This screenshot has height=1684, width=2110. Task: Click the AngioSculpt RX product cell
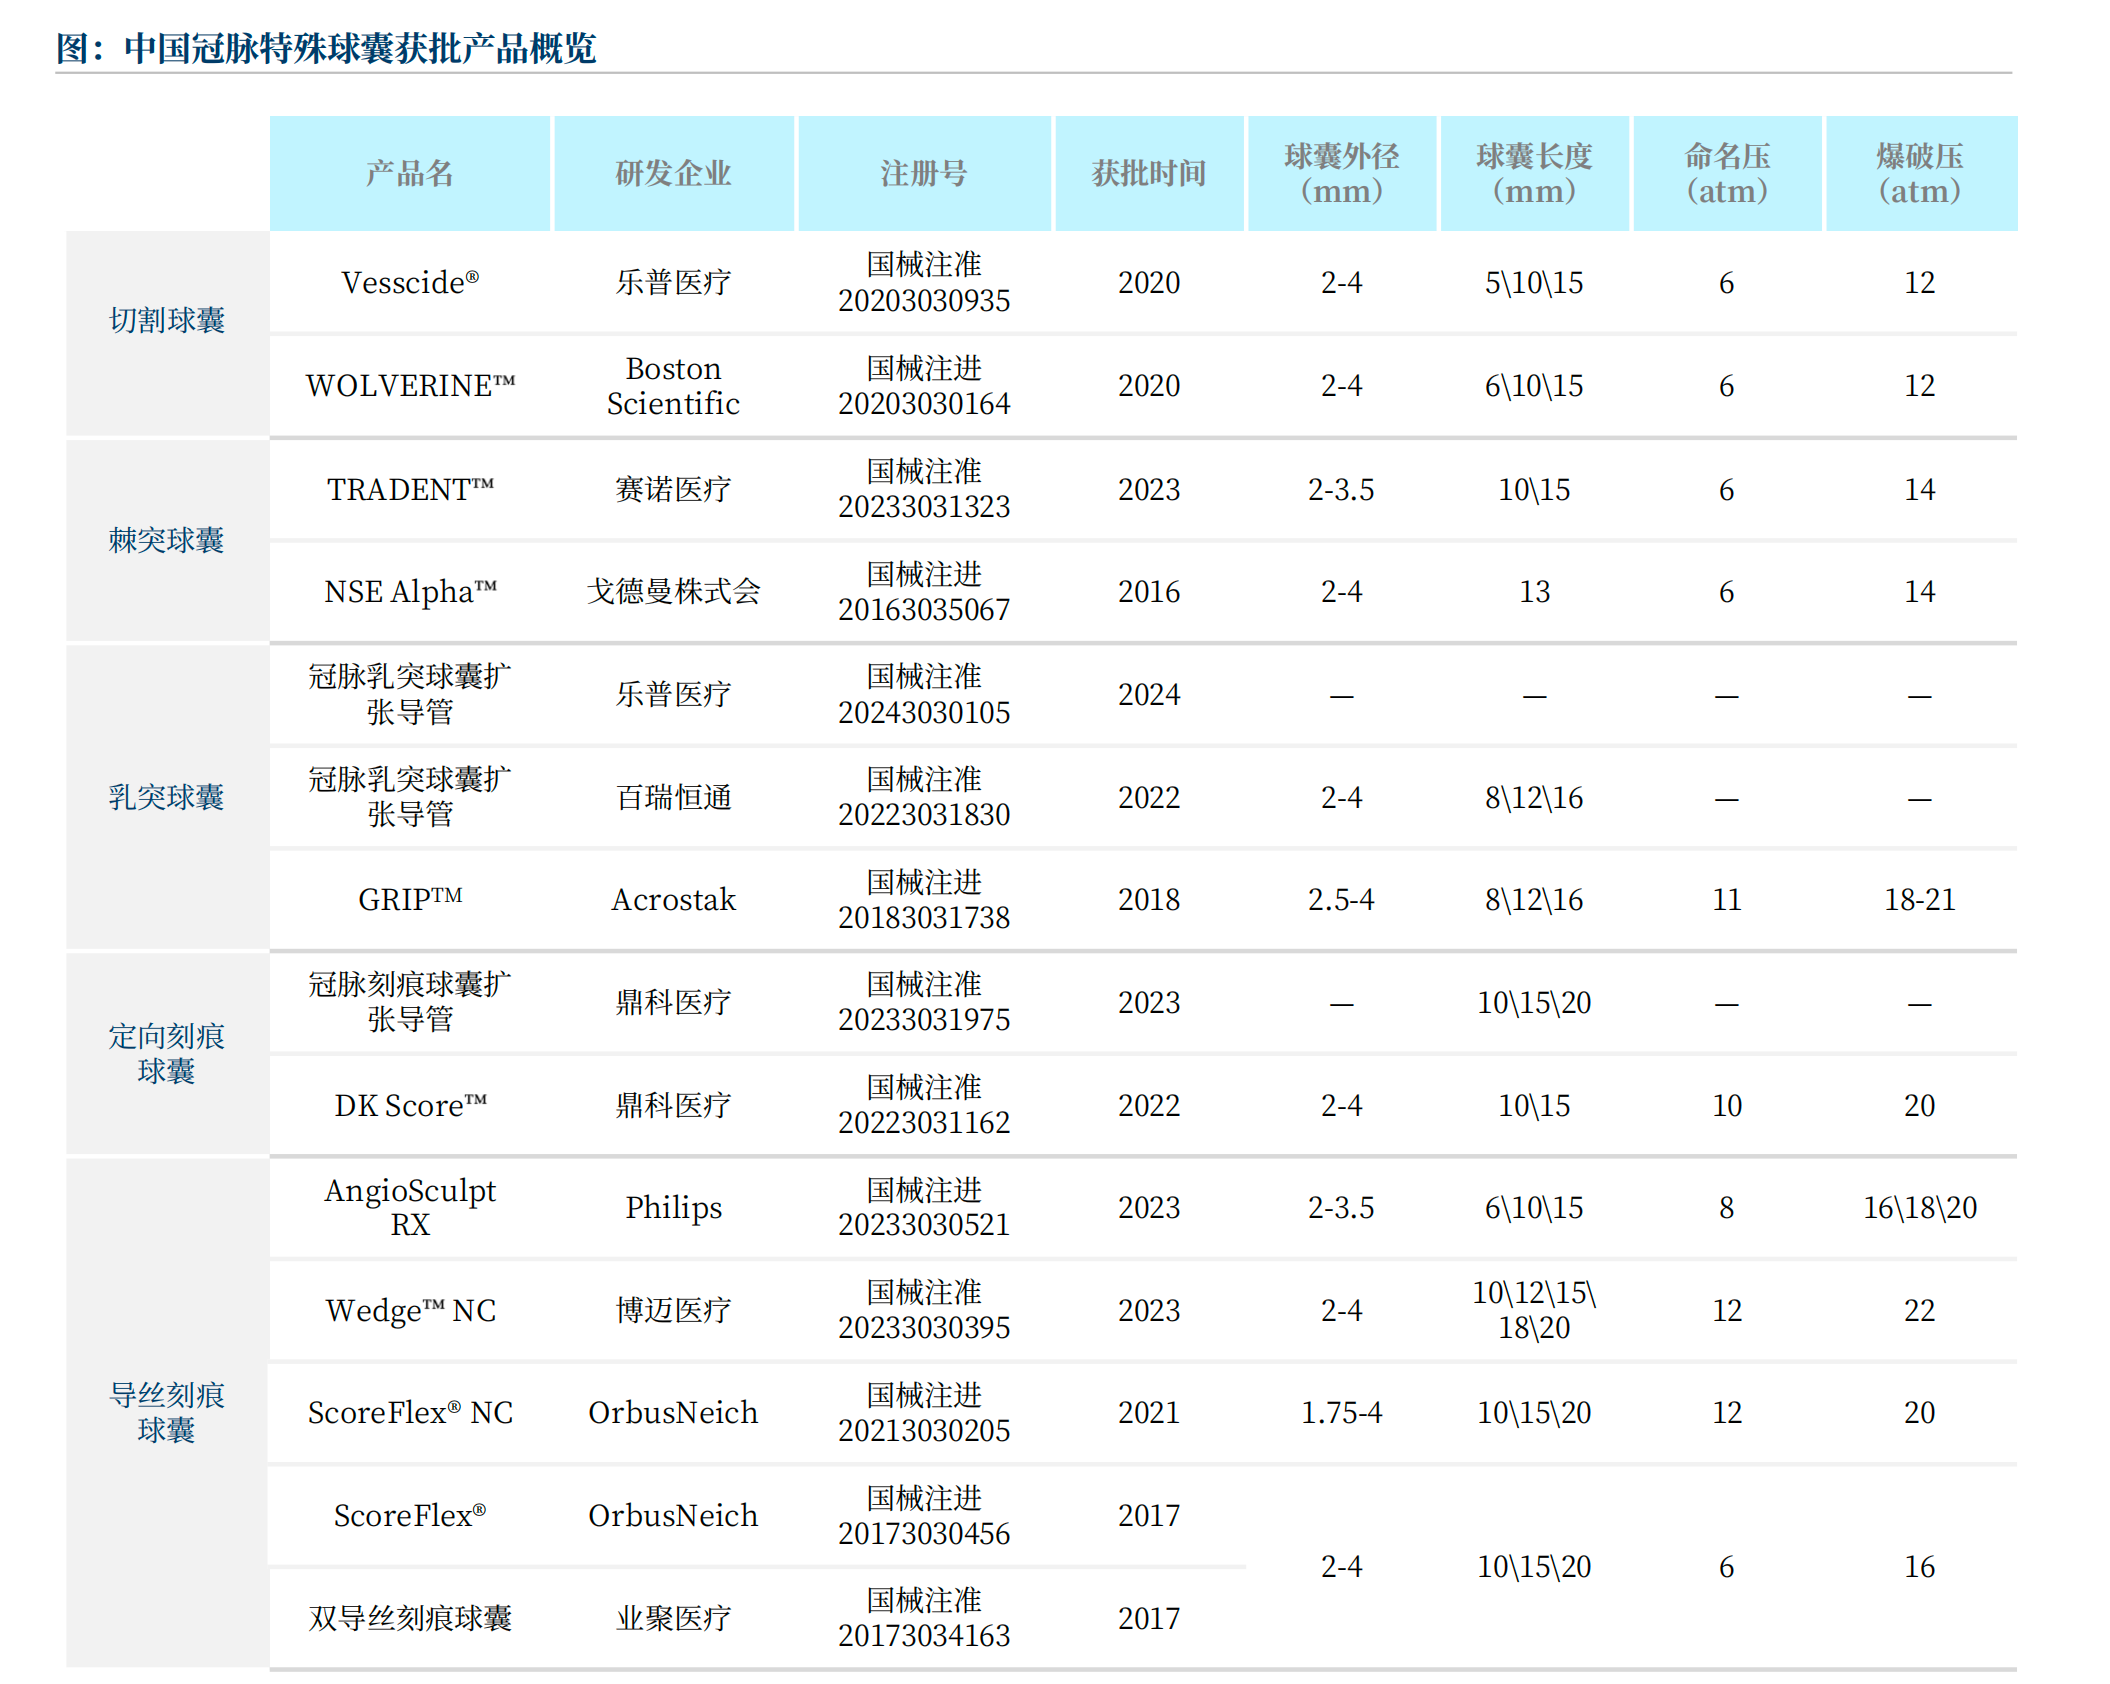tap(409, 1207)
